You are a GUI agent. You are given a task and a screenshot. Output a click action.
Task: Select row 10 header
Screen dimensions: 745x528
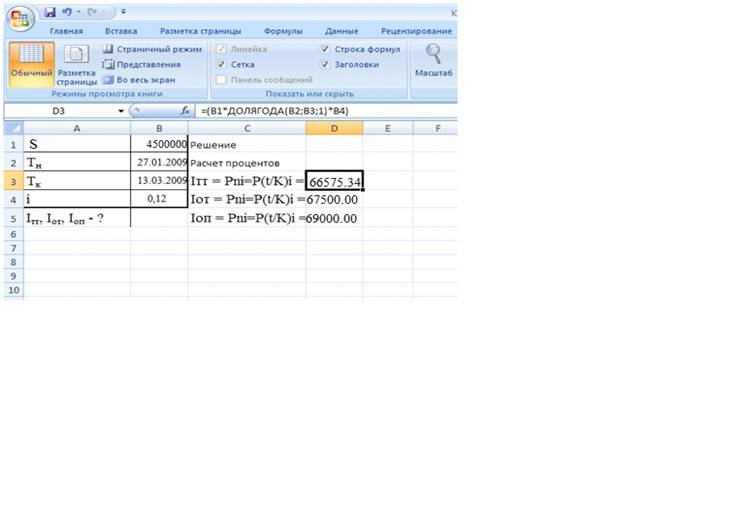point(13,290)
